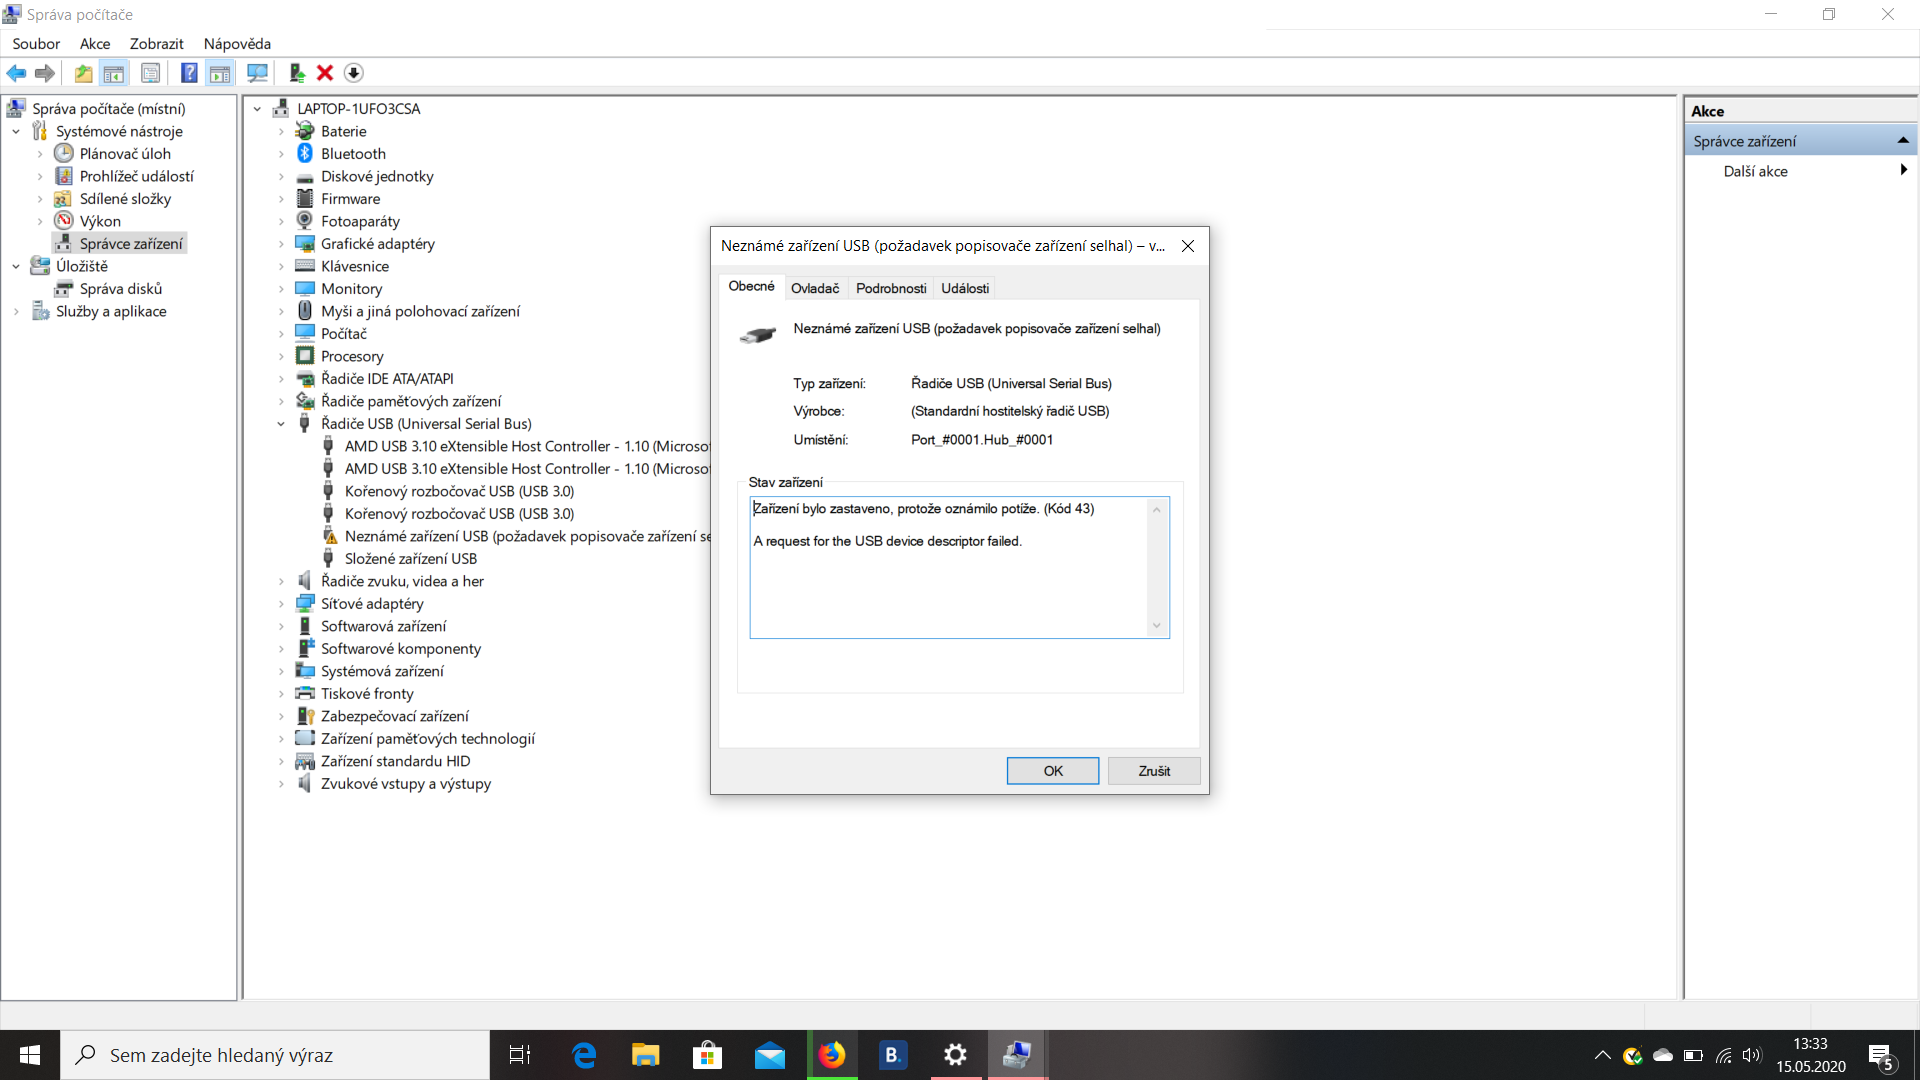
Task: Click the OK button in dialog
Action: (x=1052, y=771)
